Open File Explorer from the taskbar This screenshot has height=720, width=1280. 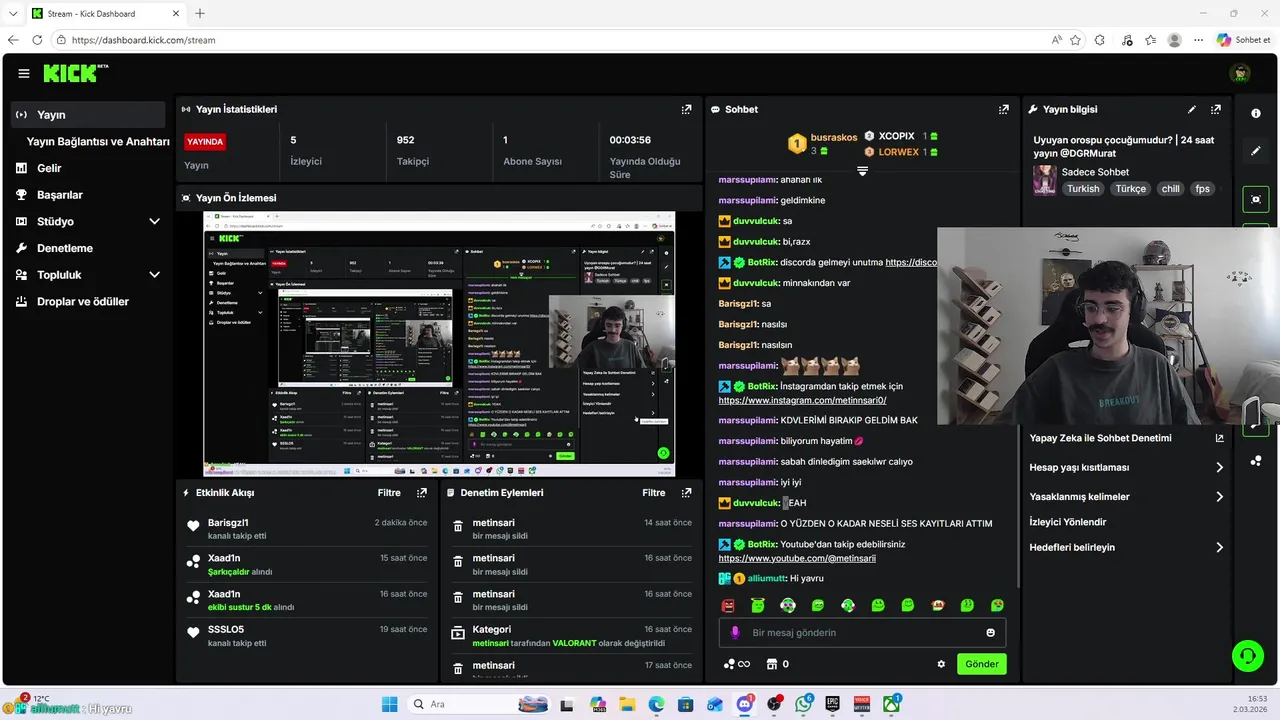pos(628,704)
